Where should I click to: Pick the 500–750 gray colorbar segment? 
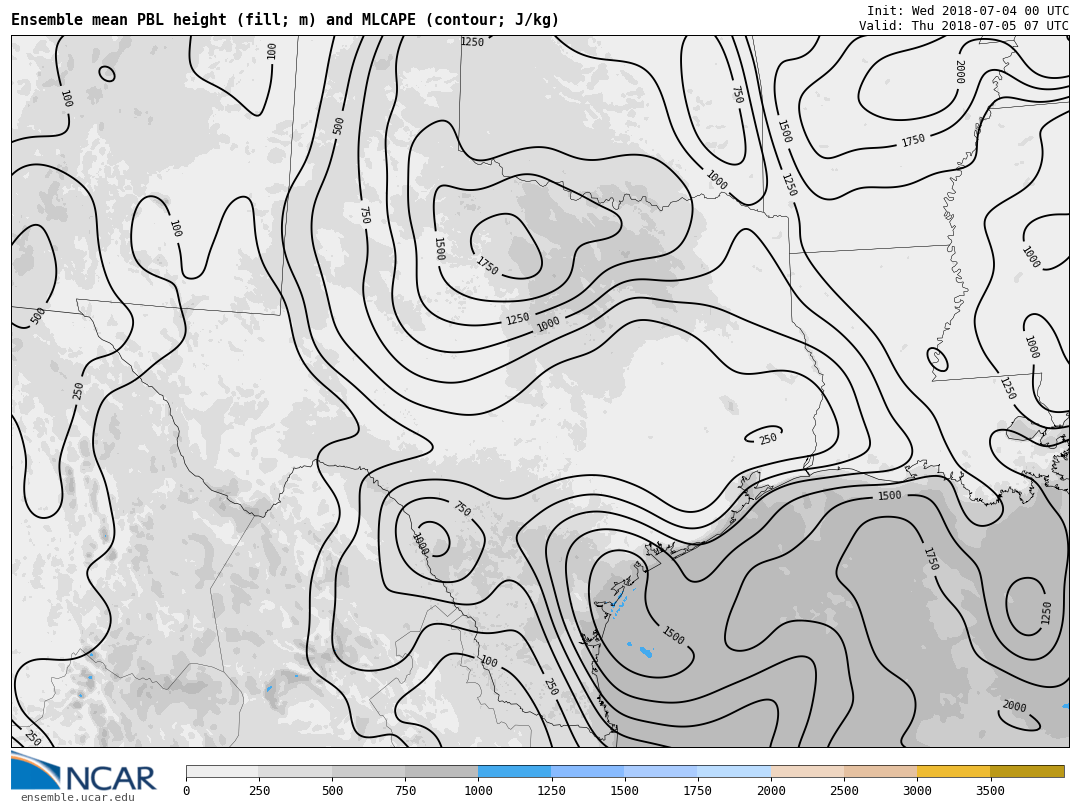368,771
